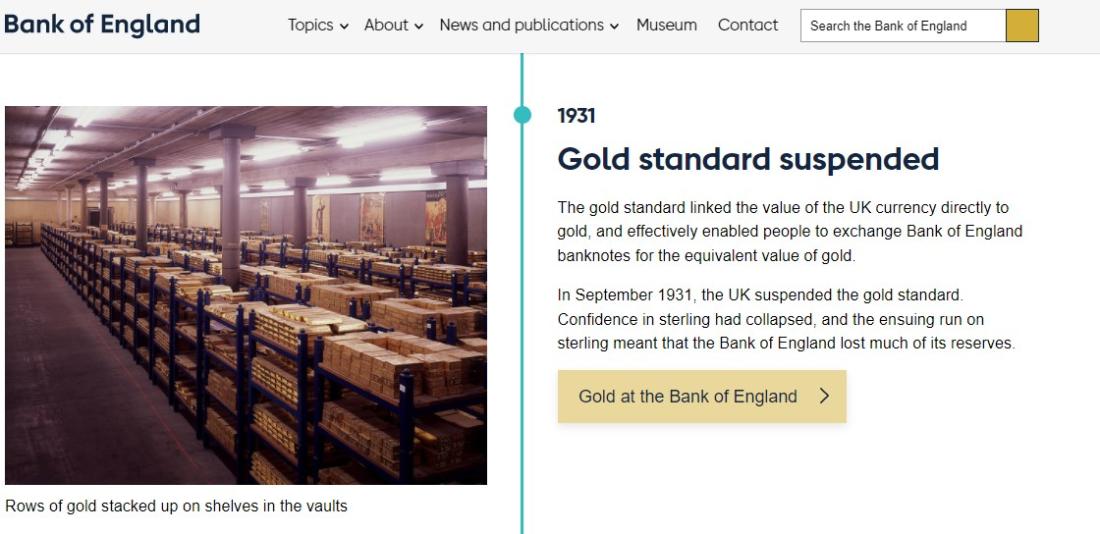This screenshot has width=1100, height=534.
Task: Open the About navigation menu
Action: click(x=386, y=25)
